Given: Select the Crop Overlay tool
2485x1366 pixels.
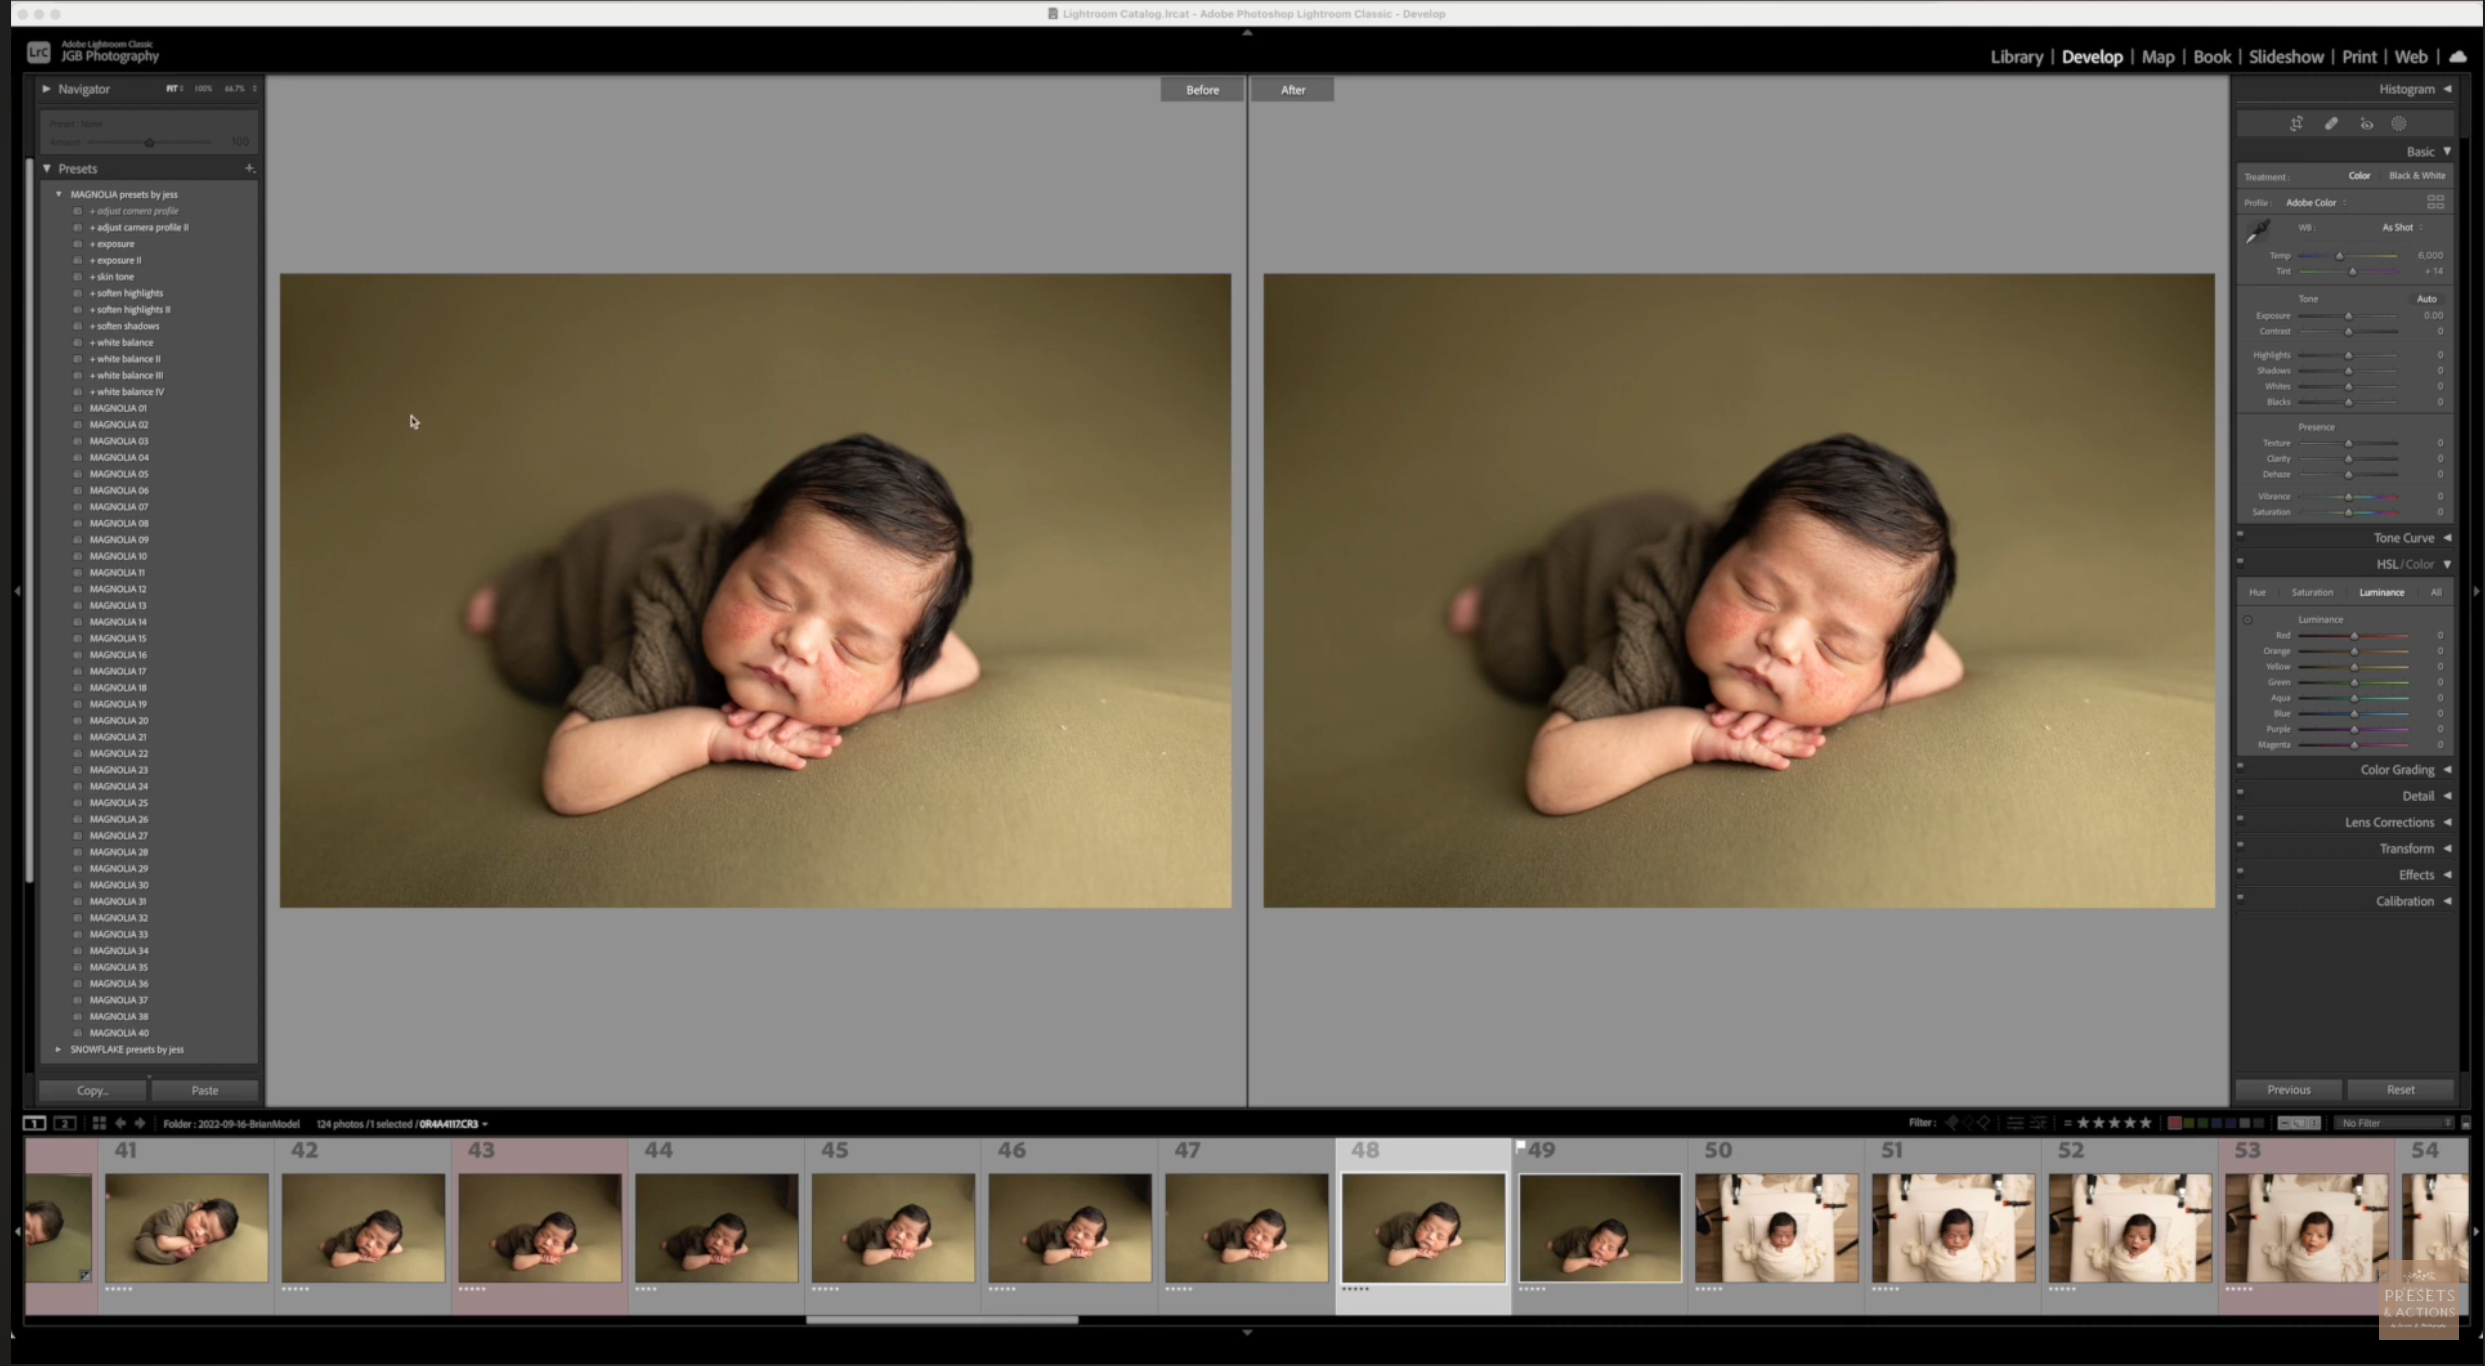Looking at the screenshot, I should tap(2297, 124).
